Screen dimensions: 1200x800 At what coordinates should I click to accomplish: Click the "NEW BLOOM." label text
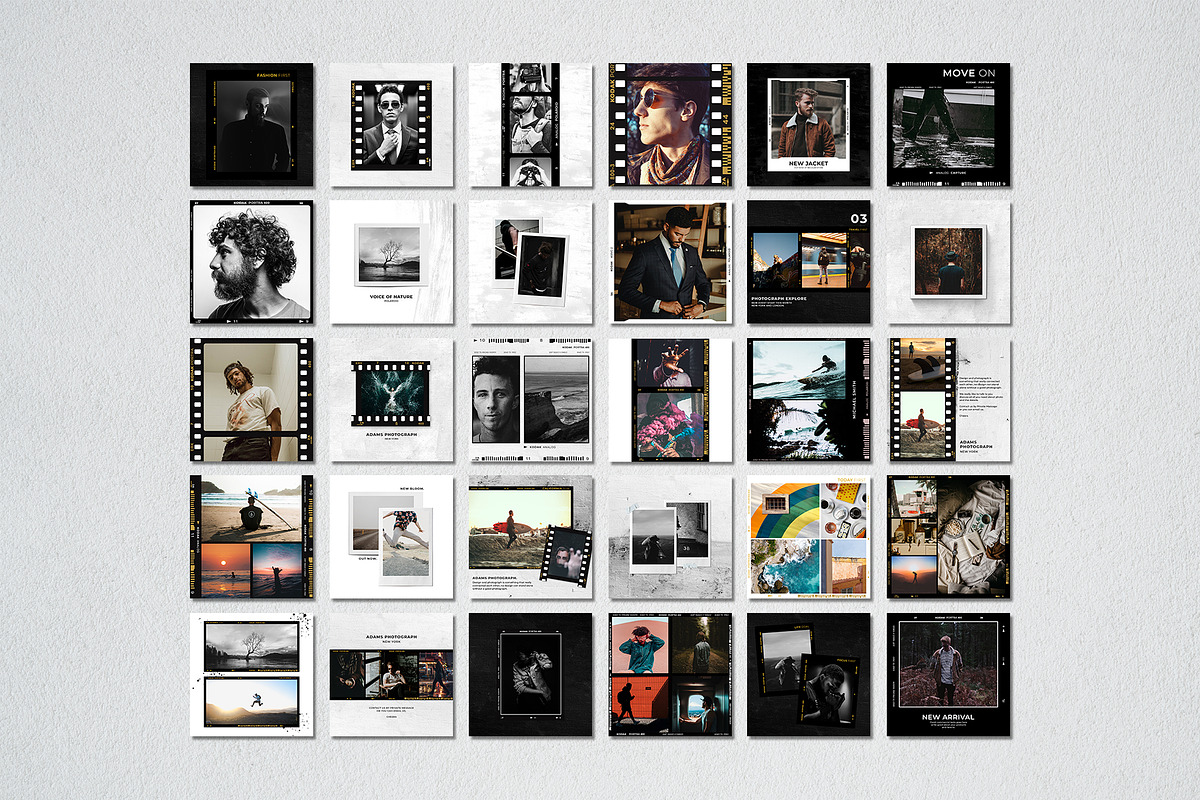point(412,489)
